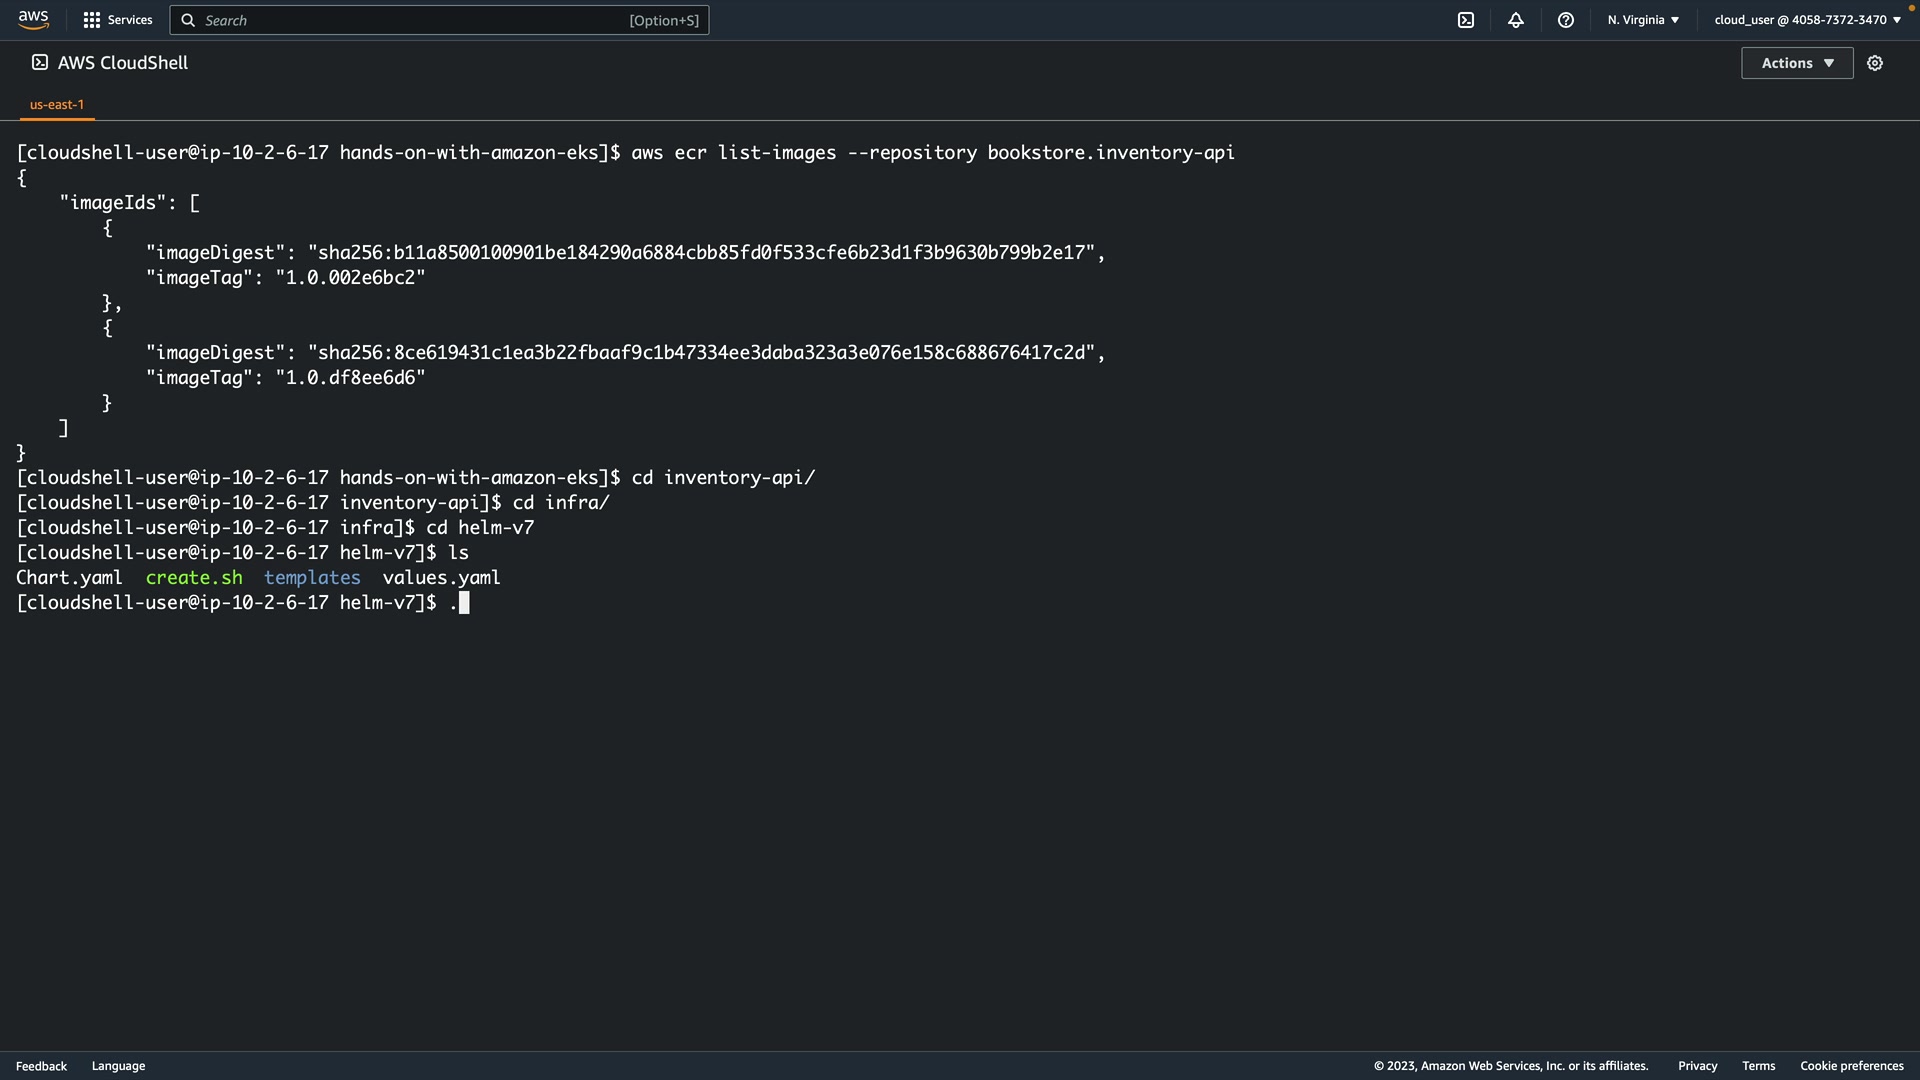The image size is (1920, 1080).
Task: Open the Privacy footer link
Action: tap(1697, 1066)
